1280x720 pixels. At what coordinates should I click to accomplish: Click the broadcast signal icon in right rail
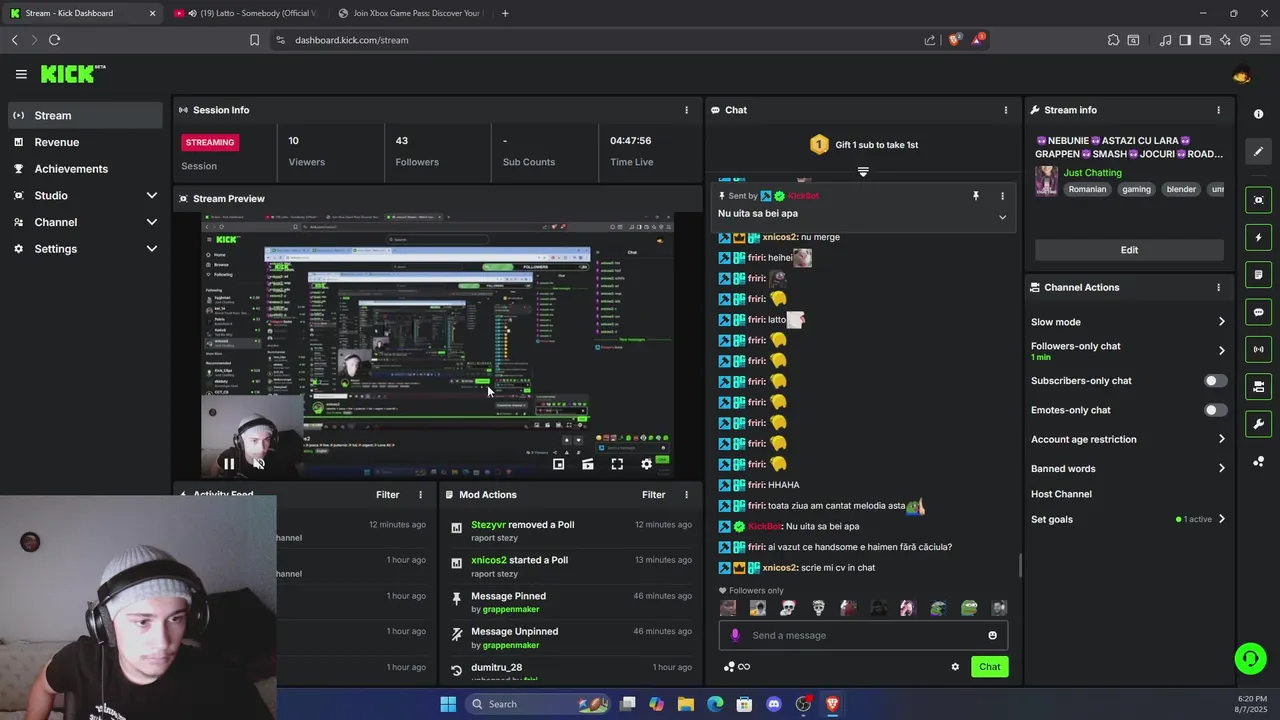1258,349
